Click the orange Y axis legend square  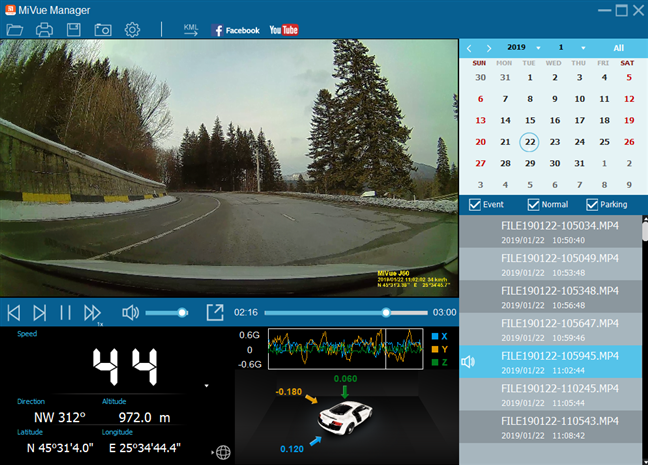[435, 349]
